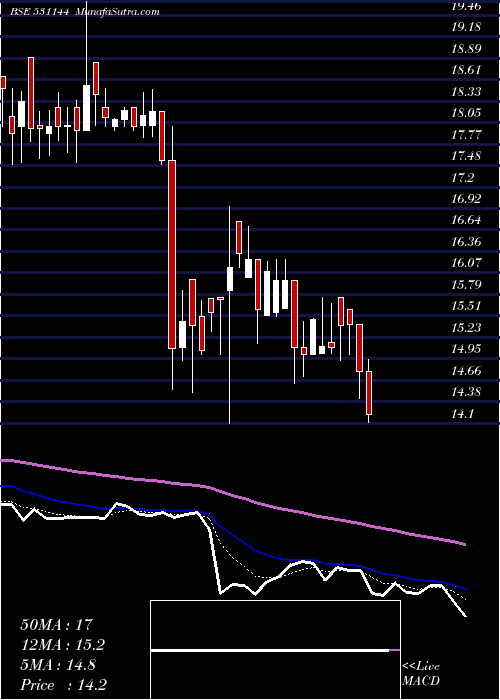This screenshot has width=500, height=700.
Task: Click the 15.79 price axis label
Action: [x=465, y=285]
